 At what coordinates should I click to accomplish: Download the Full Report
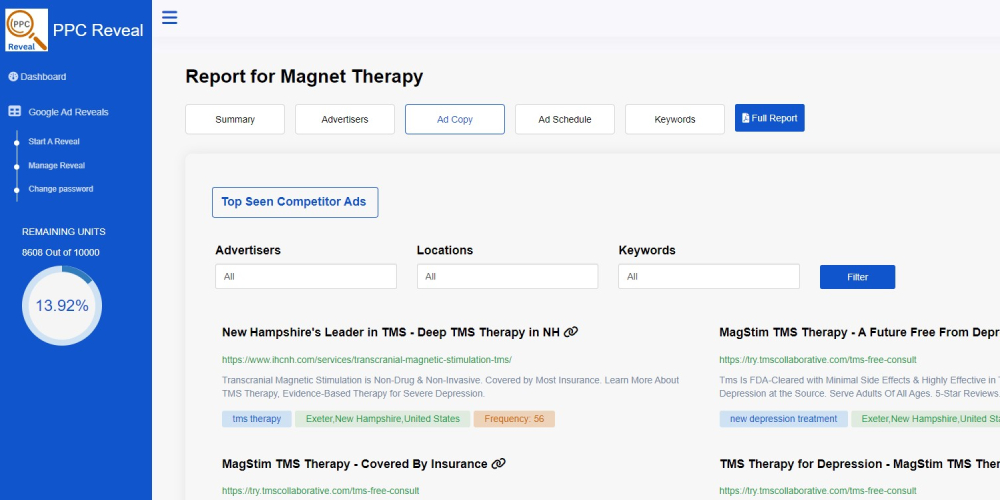point(769,118)
